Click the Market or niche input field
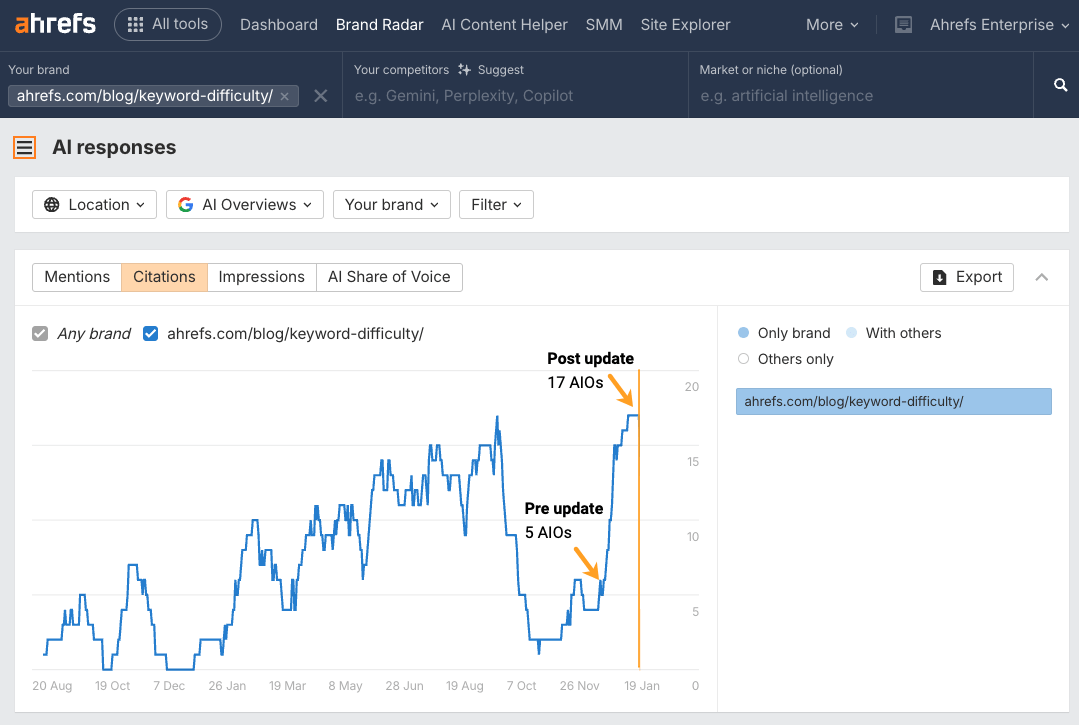1079x725 pixels. pyautogui.click(x=860, y=95)
